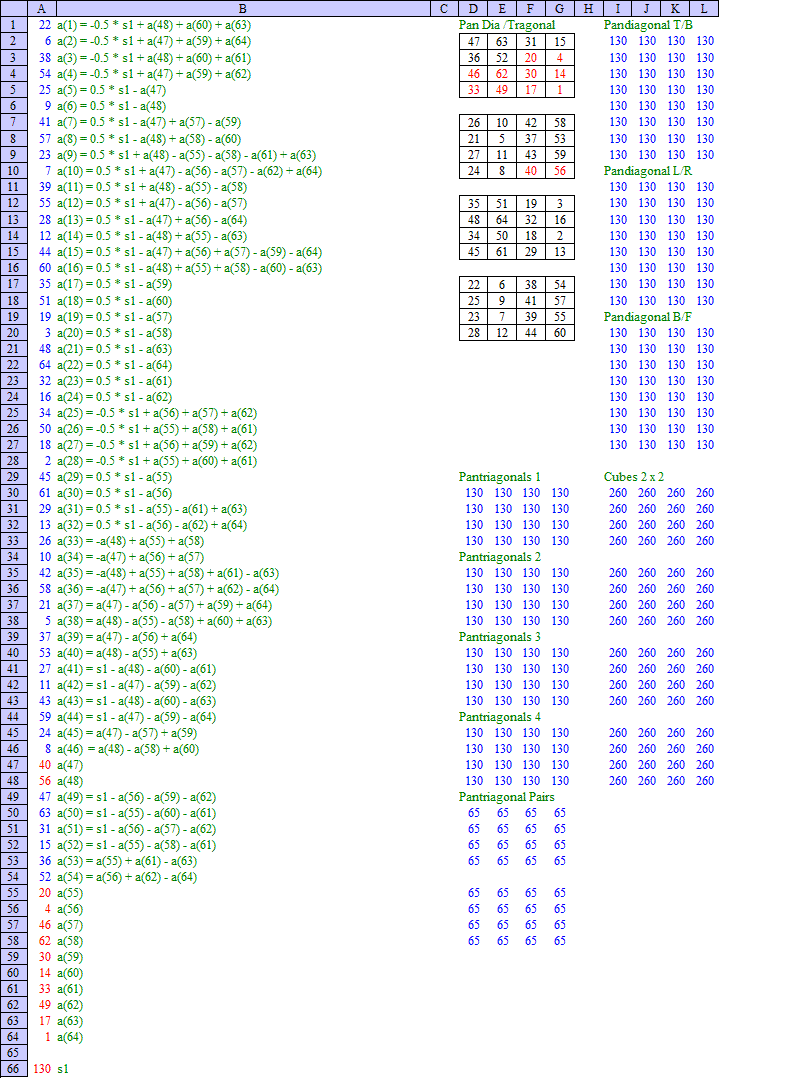Click the formula cell for a(44)
Viewport: 790px width, 1078px height.
[137, 716]
